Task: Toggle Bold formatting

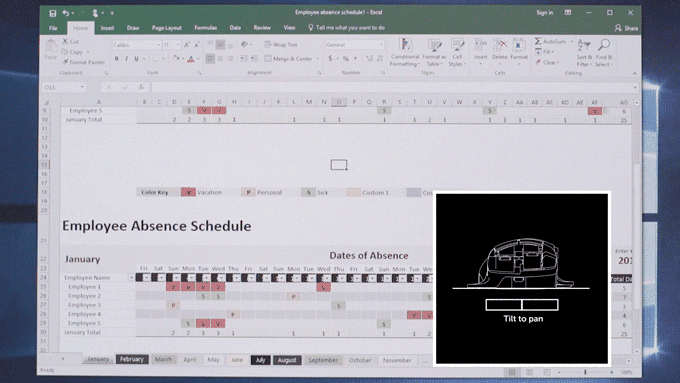Action: (x=116, y=59)
